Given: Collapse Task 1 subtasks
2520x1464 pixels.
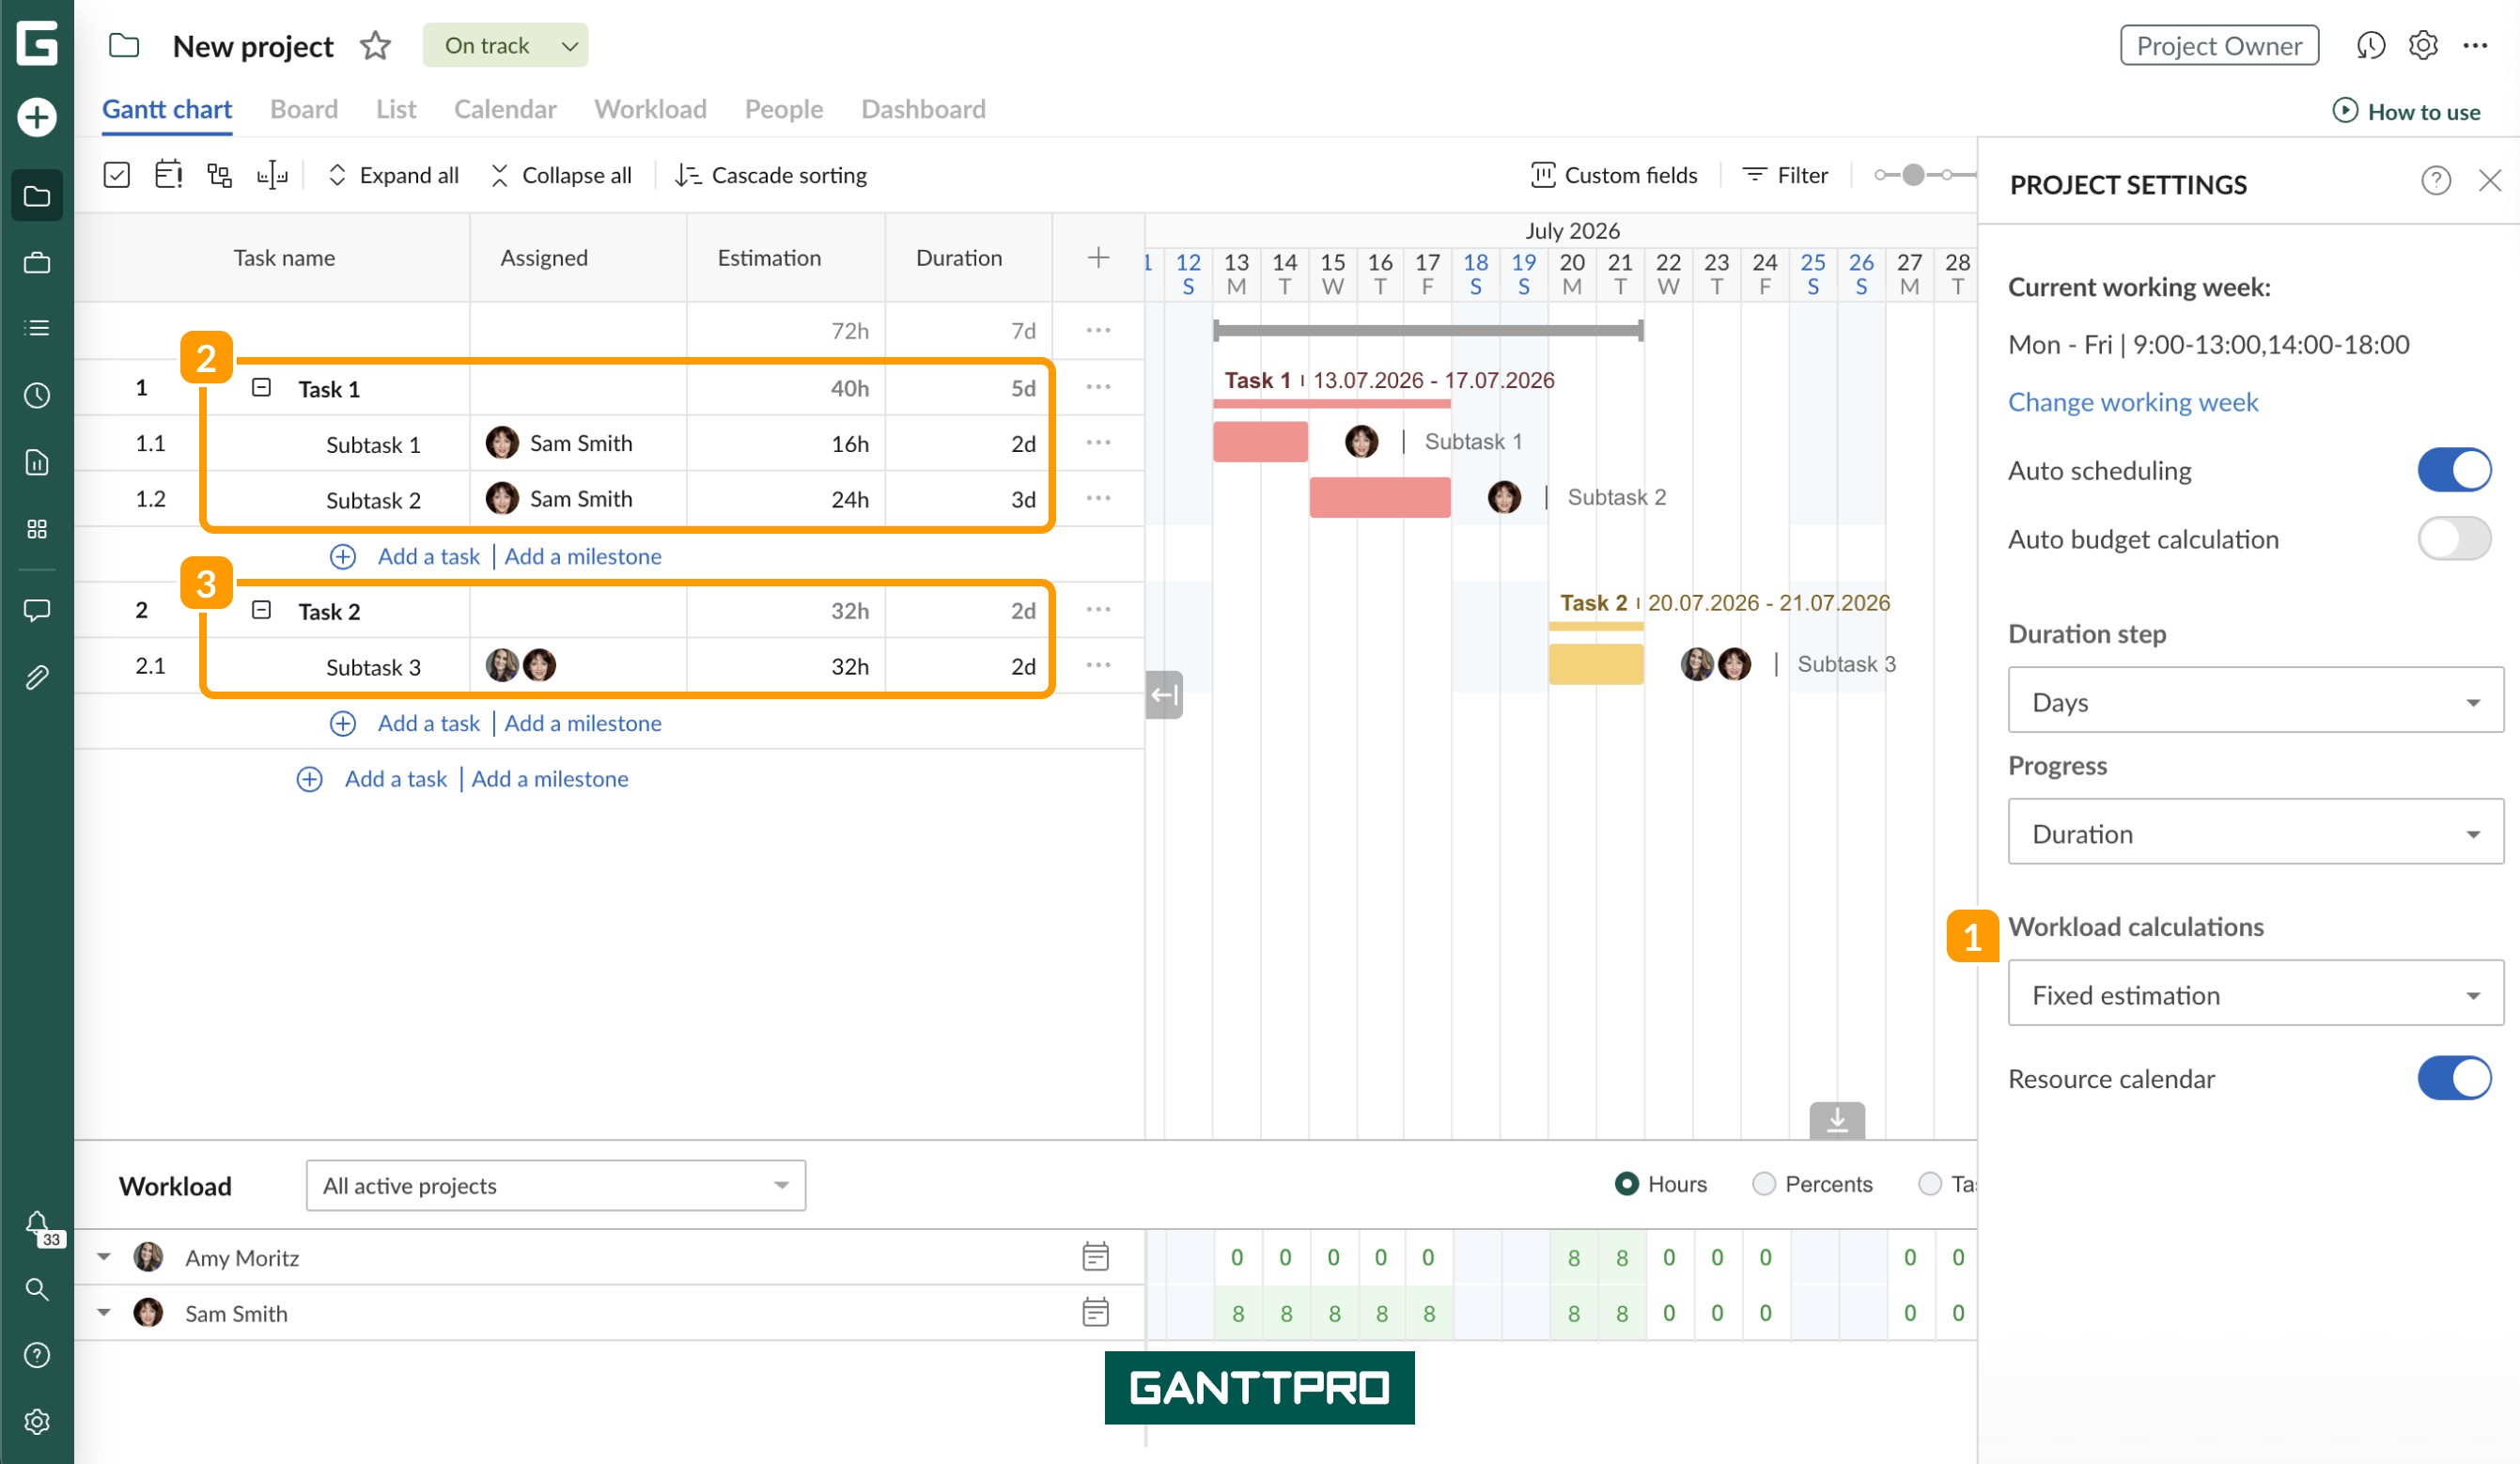Looking at the screenshot, I should 261,387.
